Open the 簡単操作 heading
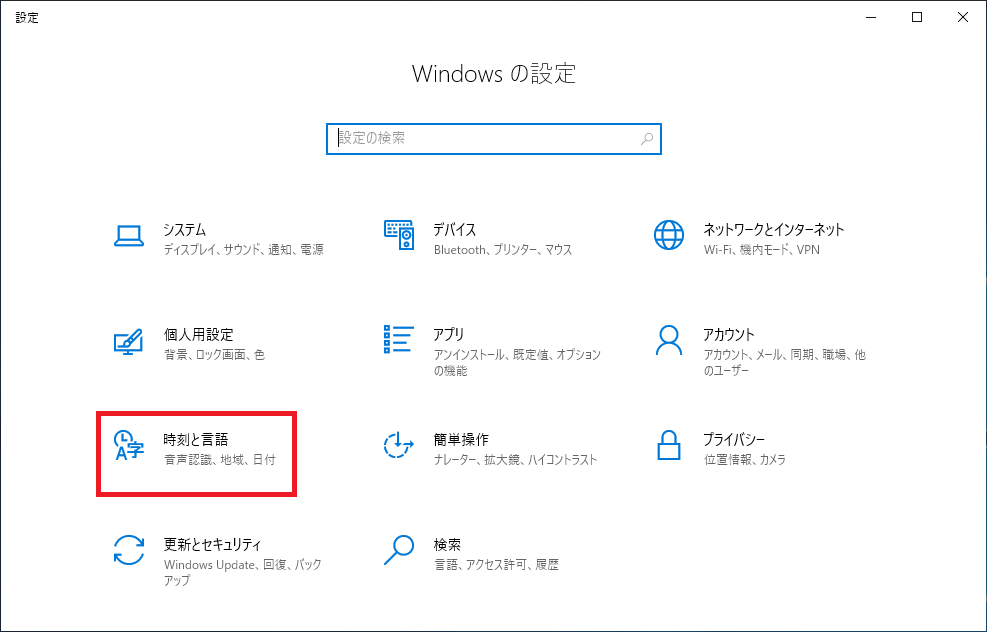The image size is (987, 632). click(461, 439)
